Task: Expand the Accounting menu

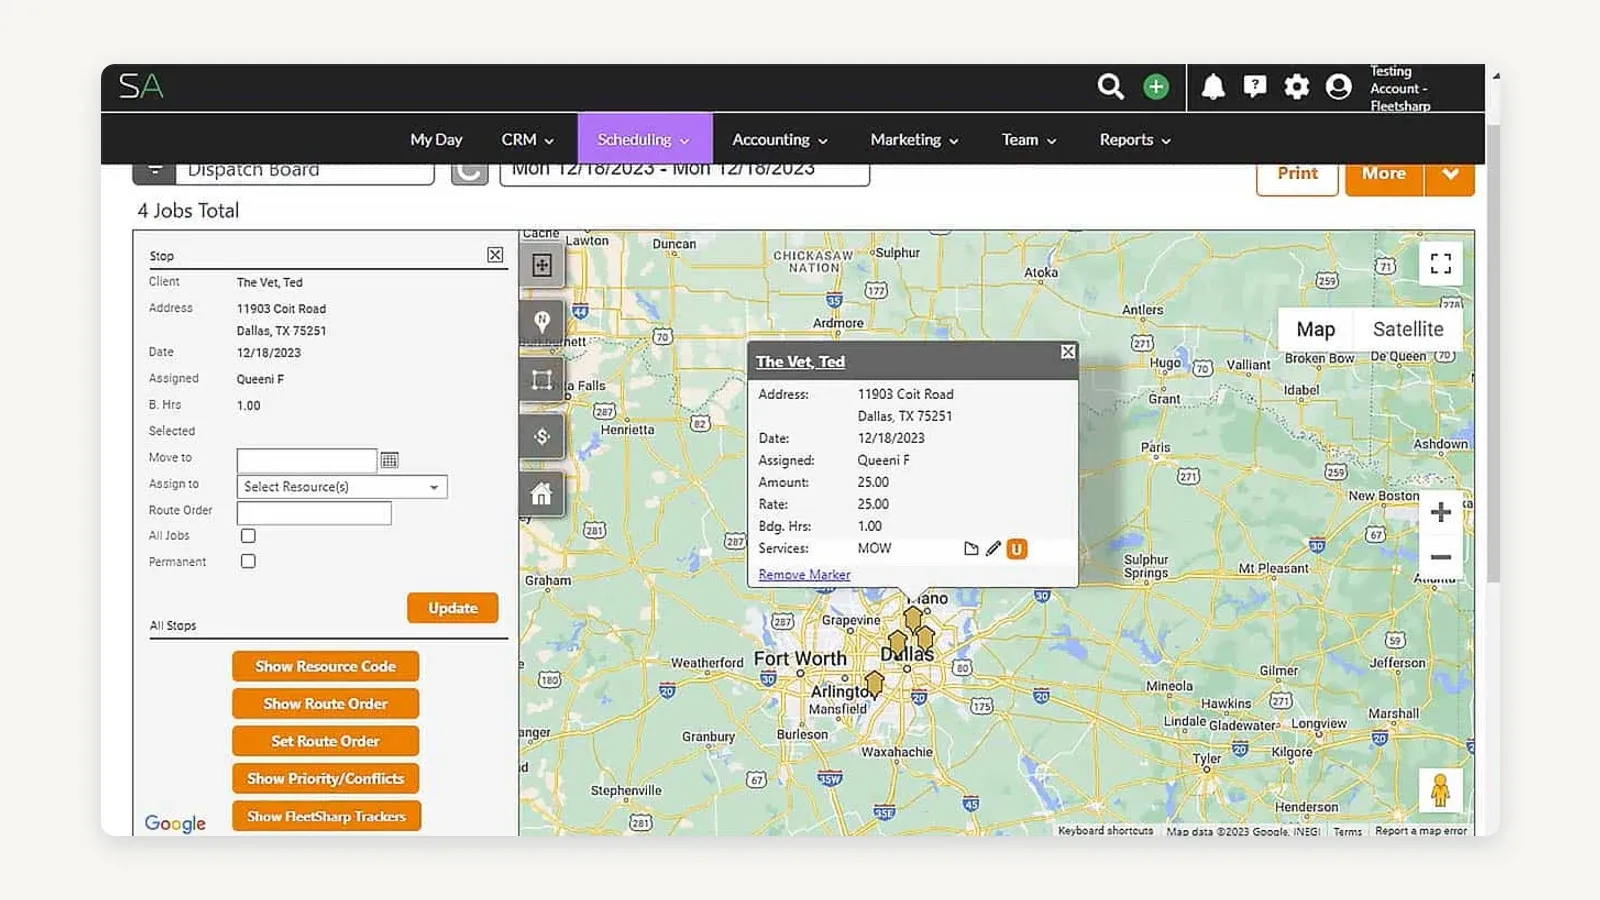Action: click(x=780, y=140)
